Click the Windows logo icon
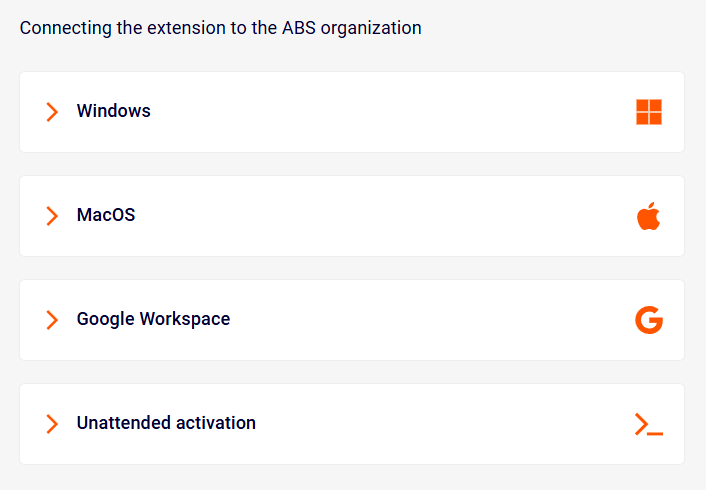Image resolution: width=706 pixels, height=490 pixels. click(x=649, y=112)
